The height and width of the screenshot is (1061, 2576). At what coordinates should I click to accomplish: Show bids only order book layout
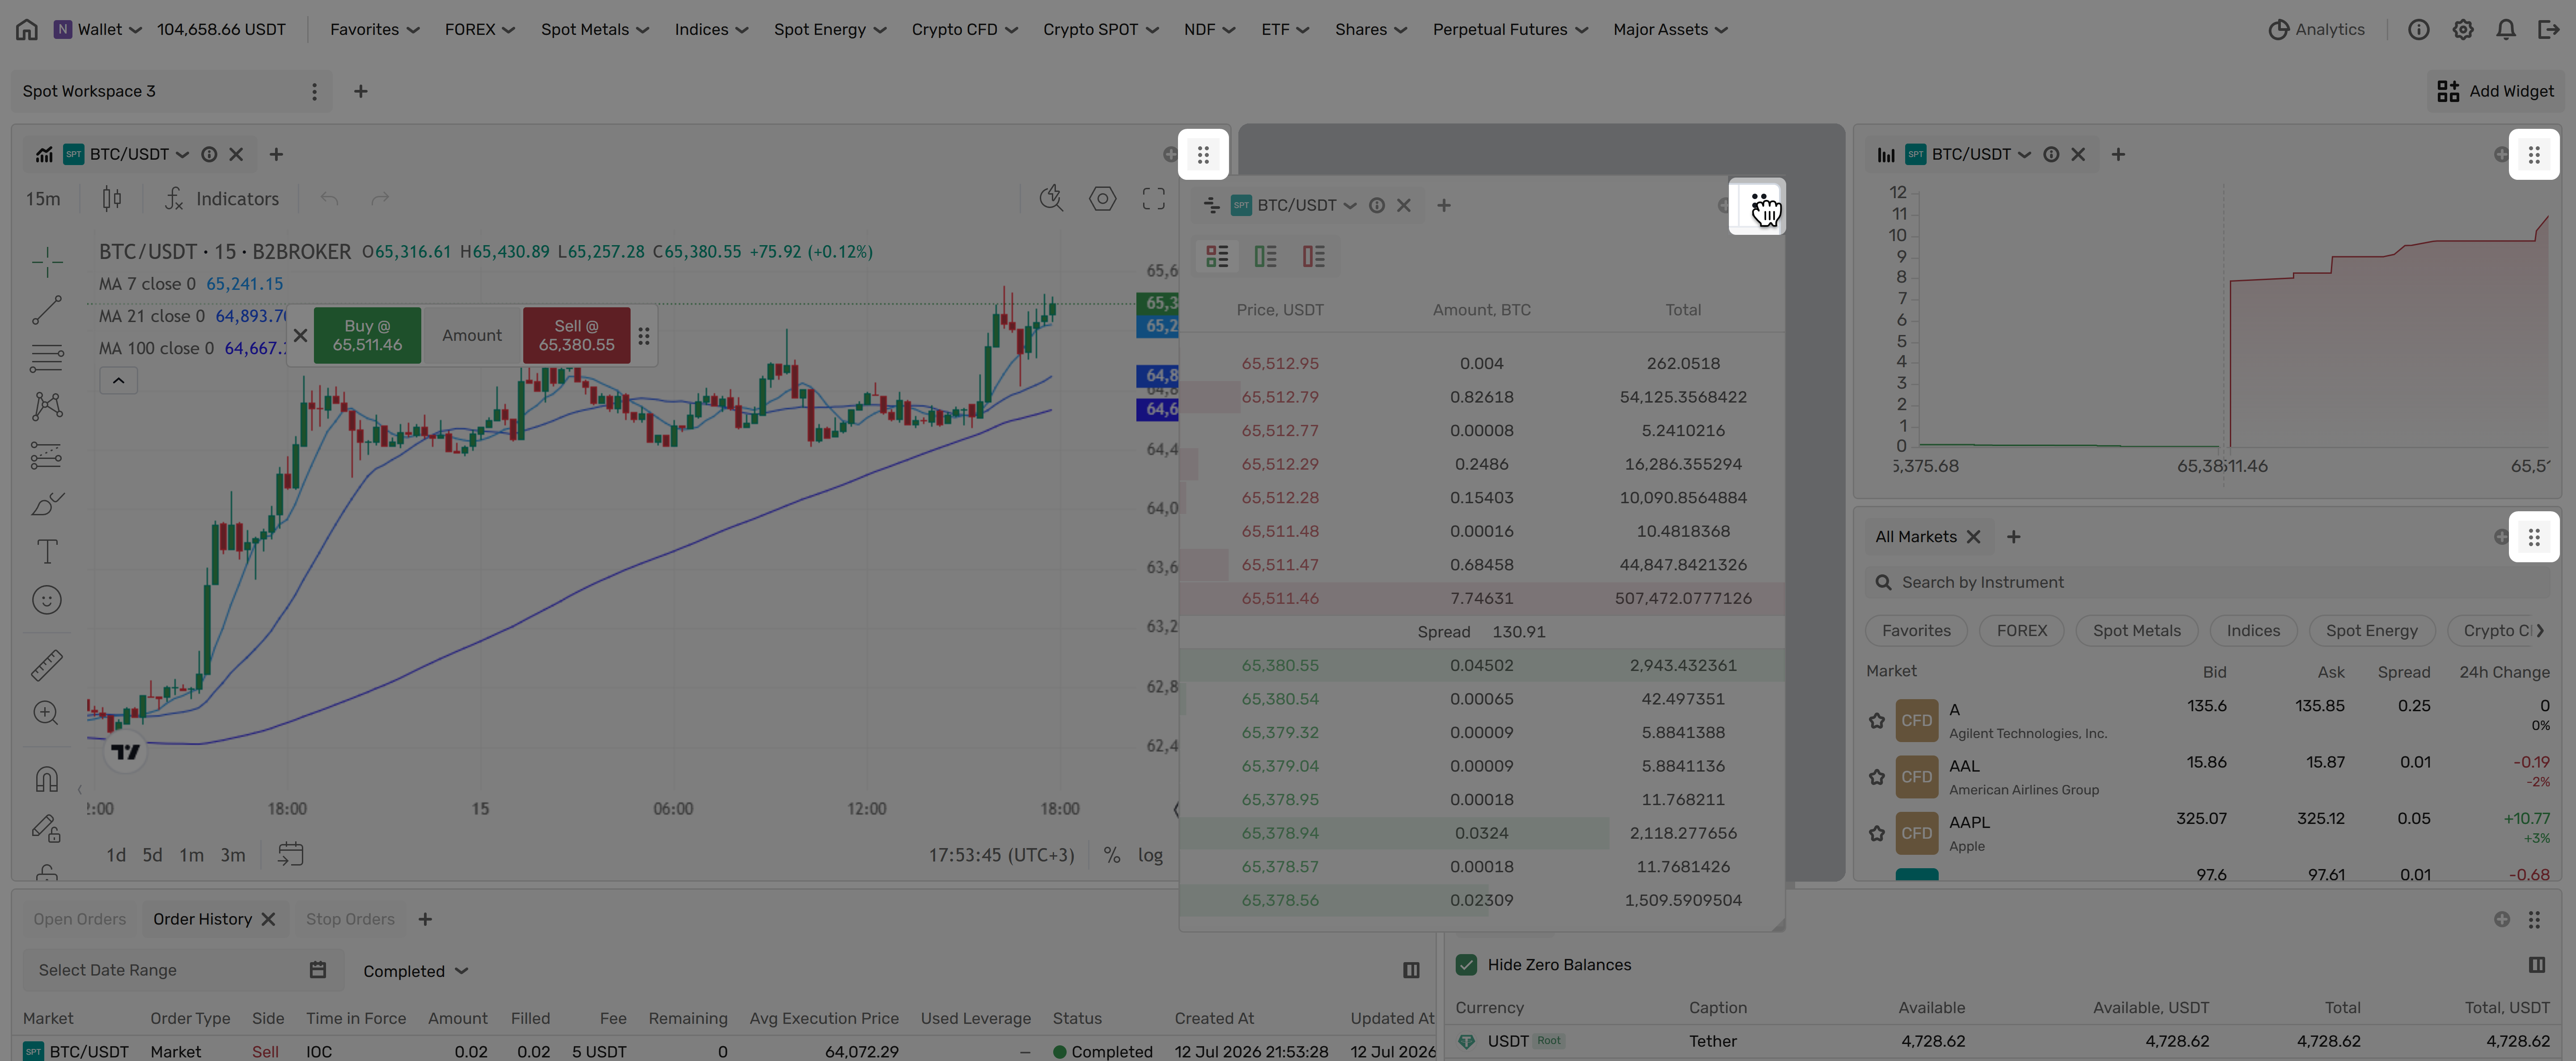point(1265,257)
